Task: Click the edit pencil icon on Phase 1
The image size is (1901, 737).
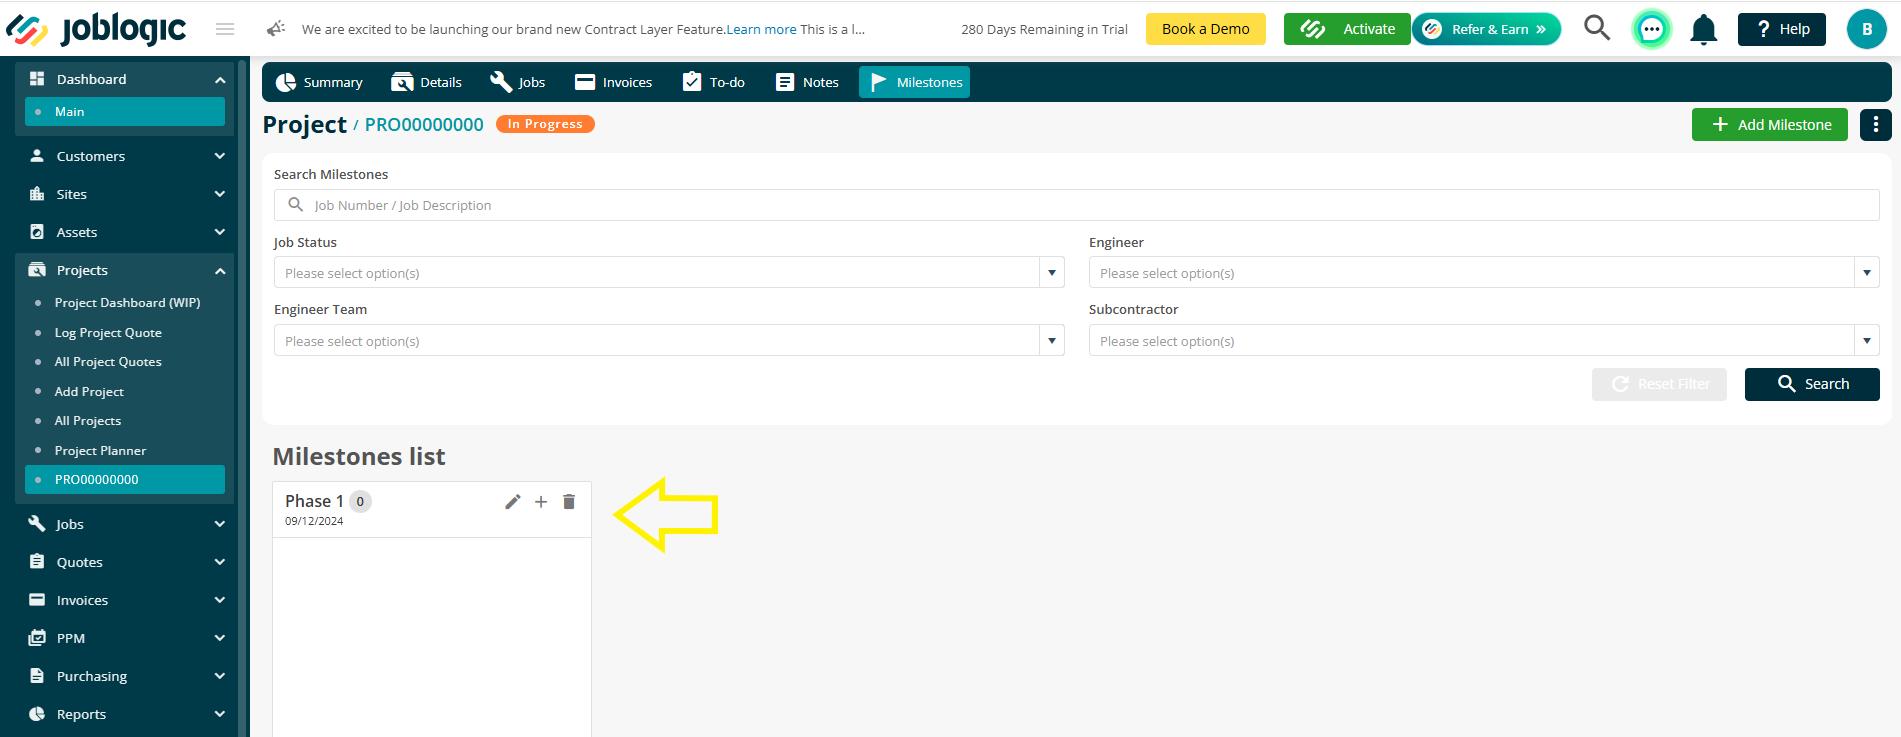Action: click(513, 502)
